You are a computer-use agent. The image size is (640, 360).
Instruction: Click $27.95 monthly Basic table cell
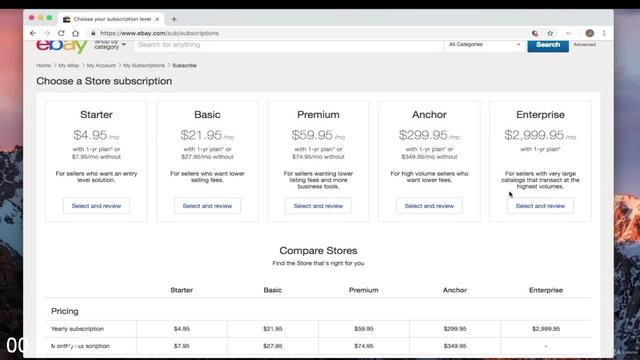(x=273, y=346)
